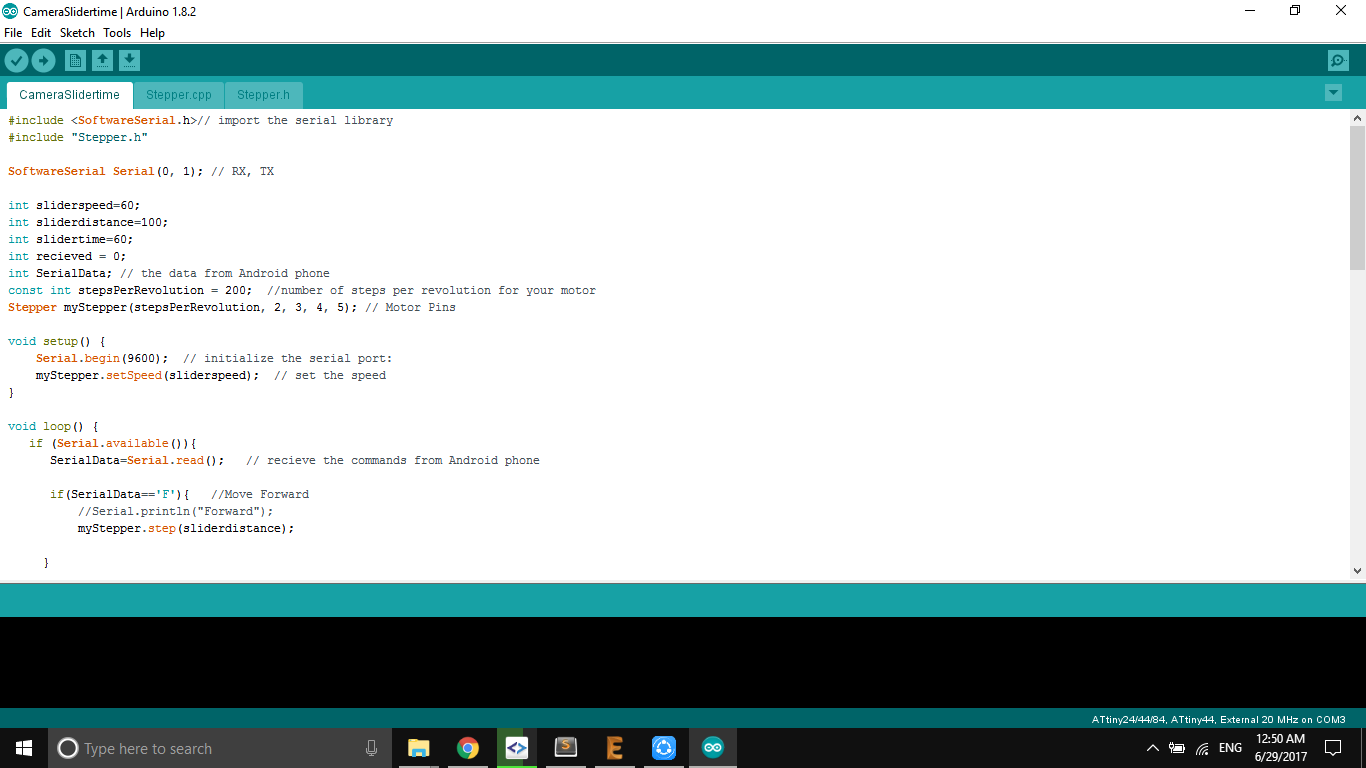Click the "#include "Stepper.h"" line
This screenshot has width=1366, height=768.
pos(78,137)
